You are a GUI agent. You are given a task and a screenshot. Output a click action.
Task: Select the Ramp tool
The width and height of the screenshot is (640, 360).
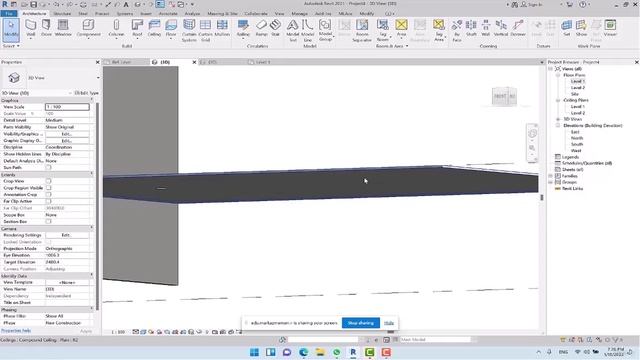[x=261, y=28]
